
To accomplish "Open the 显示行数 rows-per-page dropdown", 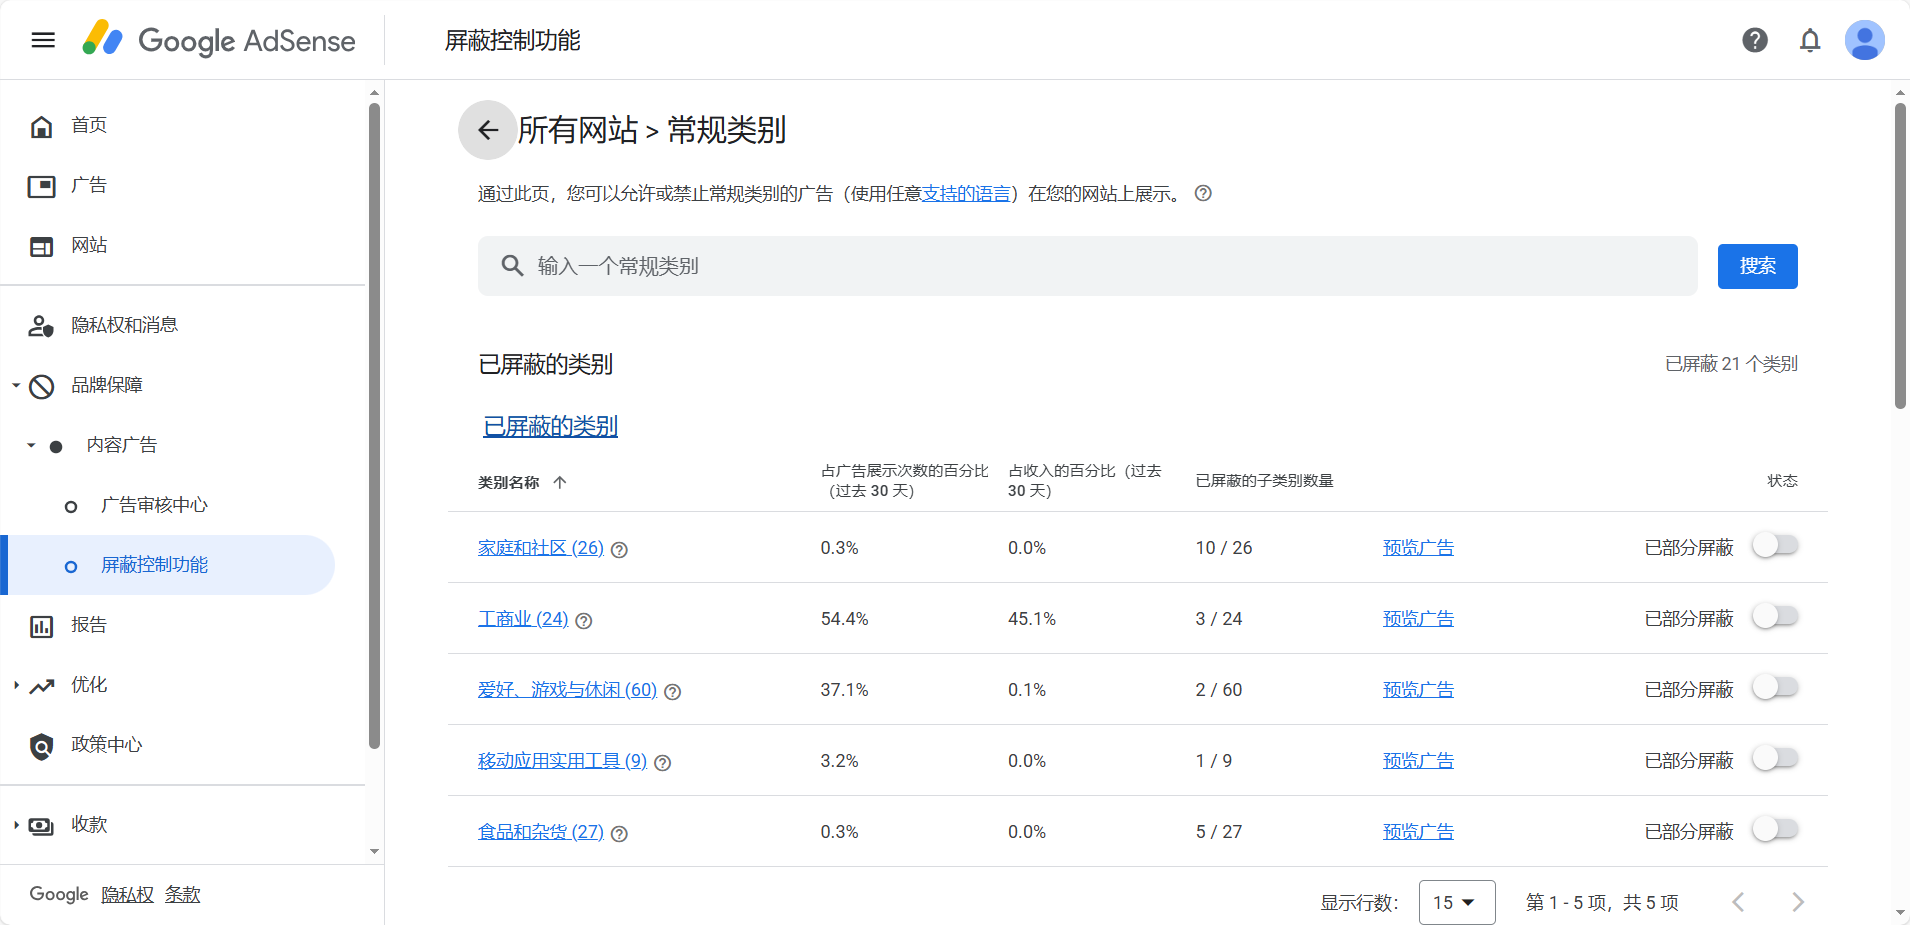I will click(x=1456, y=901).
